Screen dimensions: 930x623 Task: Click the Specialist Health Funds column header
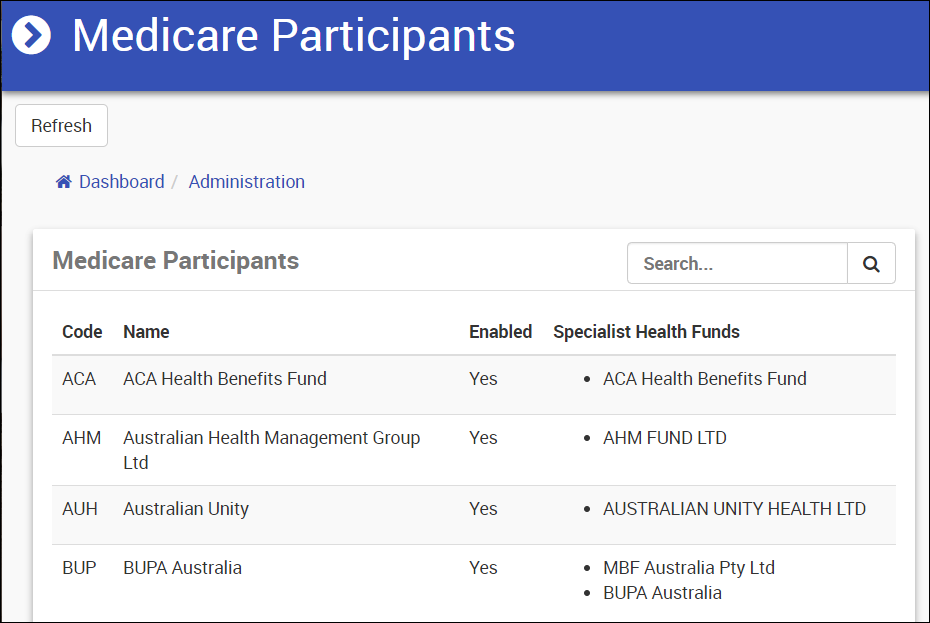646,332
